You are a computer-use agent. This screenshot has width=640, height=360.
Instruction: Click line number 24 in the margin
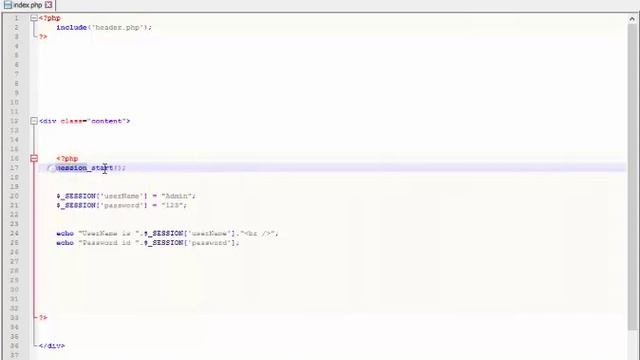15,233
